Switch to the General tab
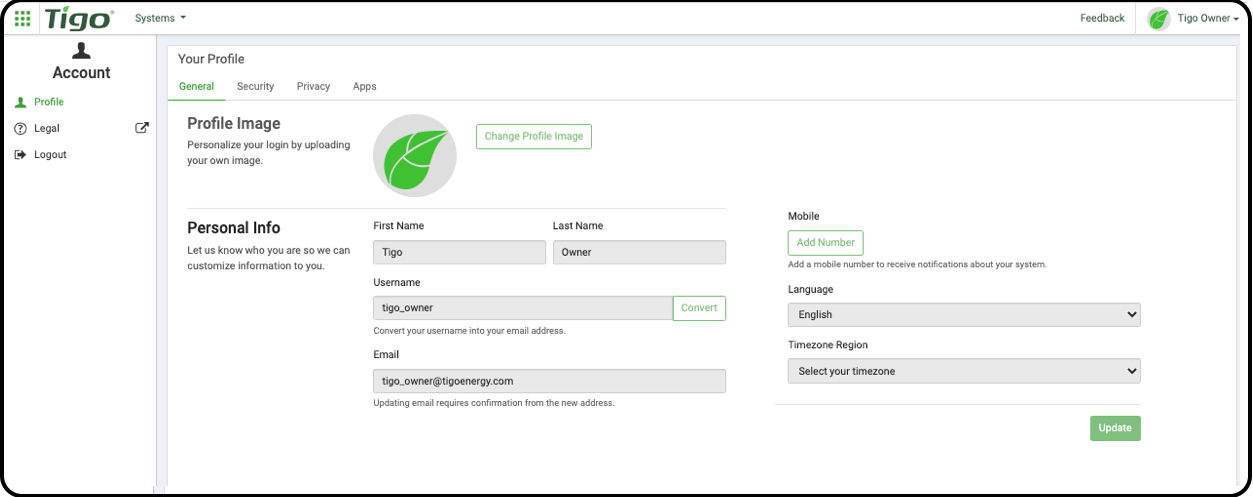This screenshot has height=497, width=1253. (x=196, y=86)
